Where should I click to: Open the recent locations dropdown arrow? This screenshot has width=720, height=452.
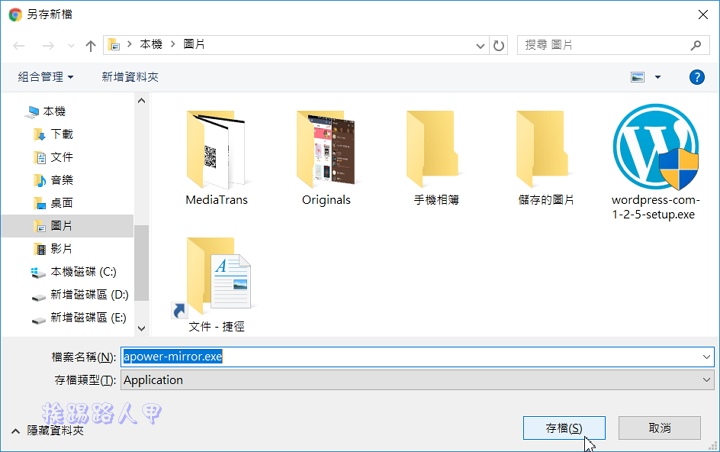tap(71, 45)
